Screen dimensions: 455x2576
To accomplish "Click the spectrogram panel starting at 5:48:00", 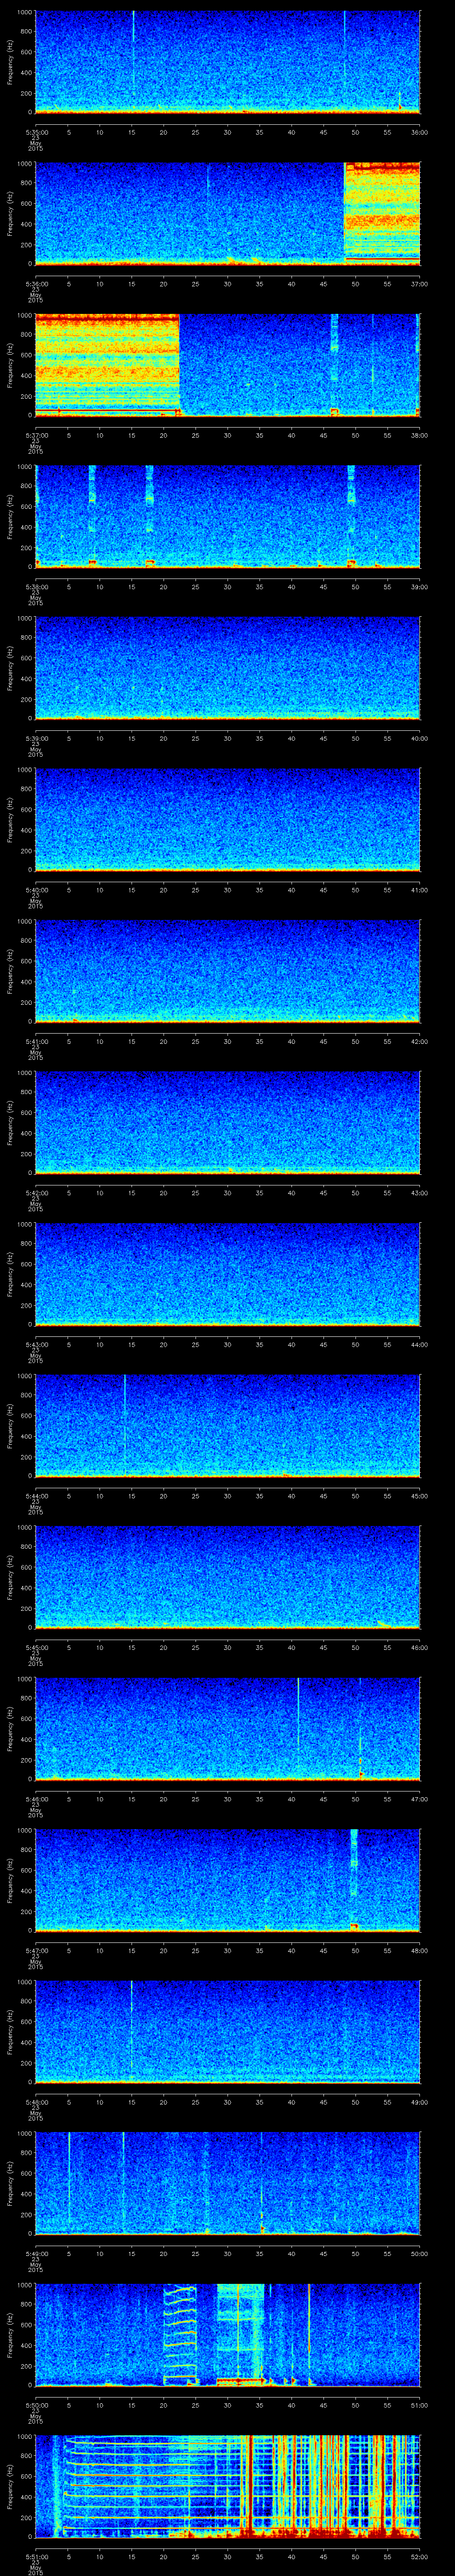I will pos(227,2032).
